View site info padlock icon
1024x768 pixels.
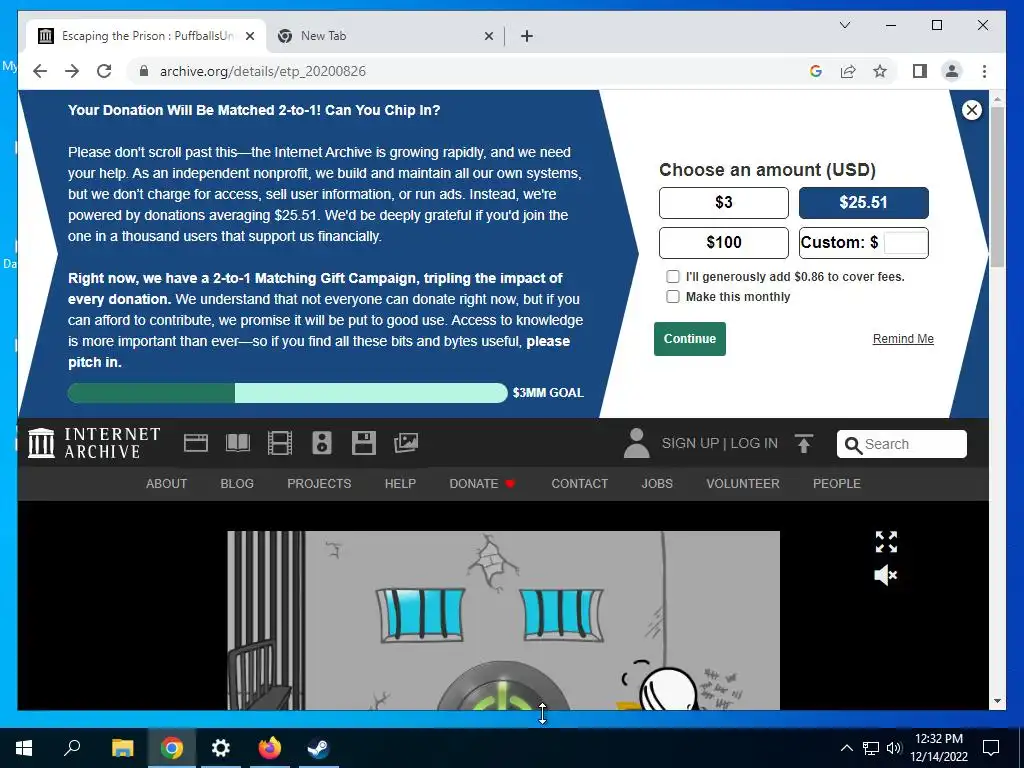click(x=144, y=71)
